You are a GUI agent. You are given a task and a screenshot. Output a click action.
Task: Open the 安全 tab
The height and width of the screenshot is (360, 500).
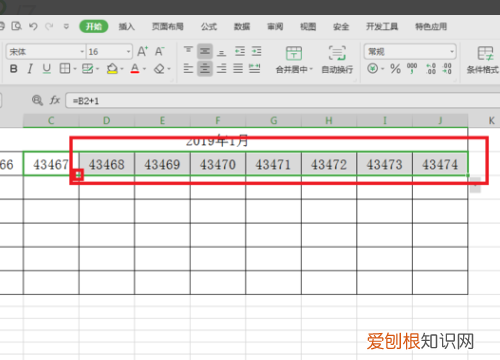(x=341, y=26)
